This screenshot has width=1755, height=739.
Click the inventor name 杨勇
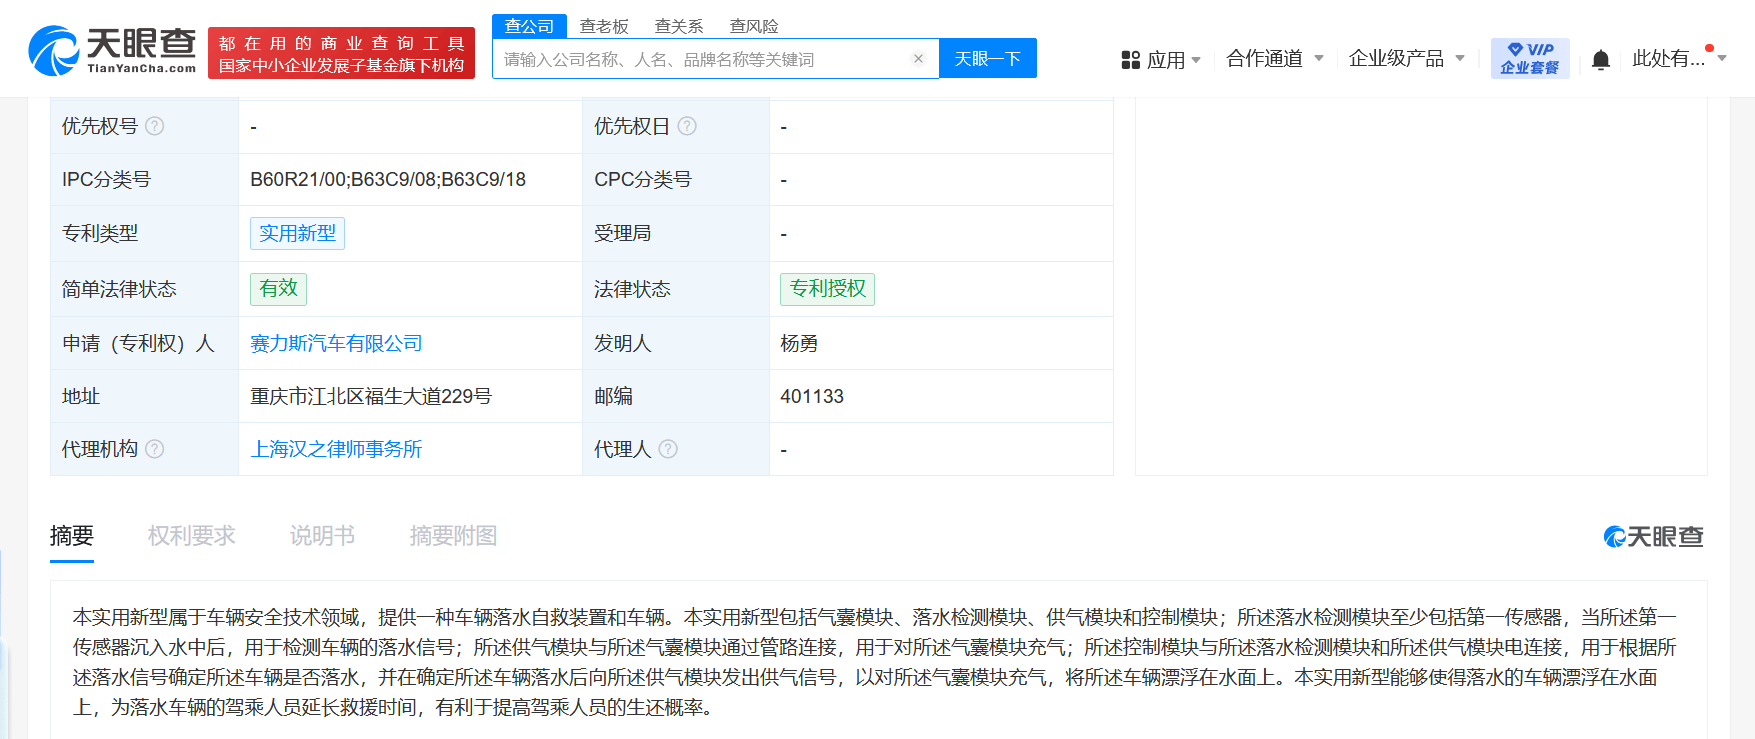tap(799, 343)
